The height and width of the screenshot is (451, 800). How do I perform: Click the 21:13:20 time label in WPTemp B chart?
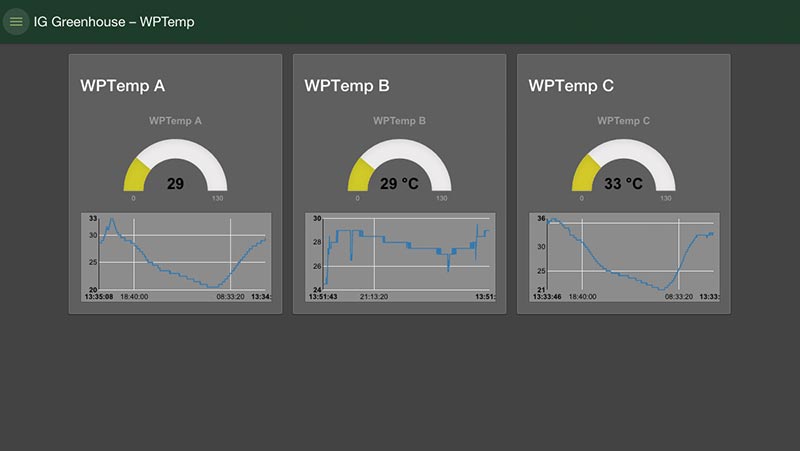pyautogui.click(x=374, y=297)
